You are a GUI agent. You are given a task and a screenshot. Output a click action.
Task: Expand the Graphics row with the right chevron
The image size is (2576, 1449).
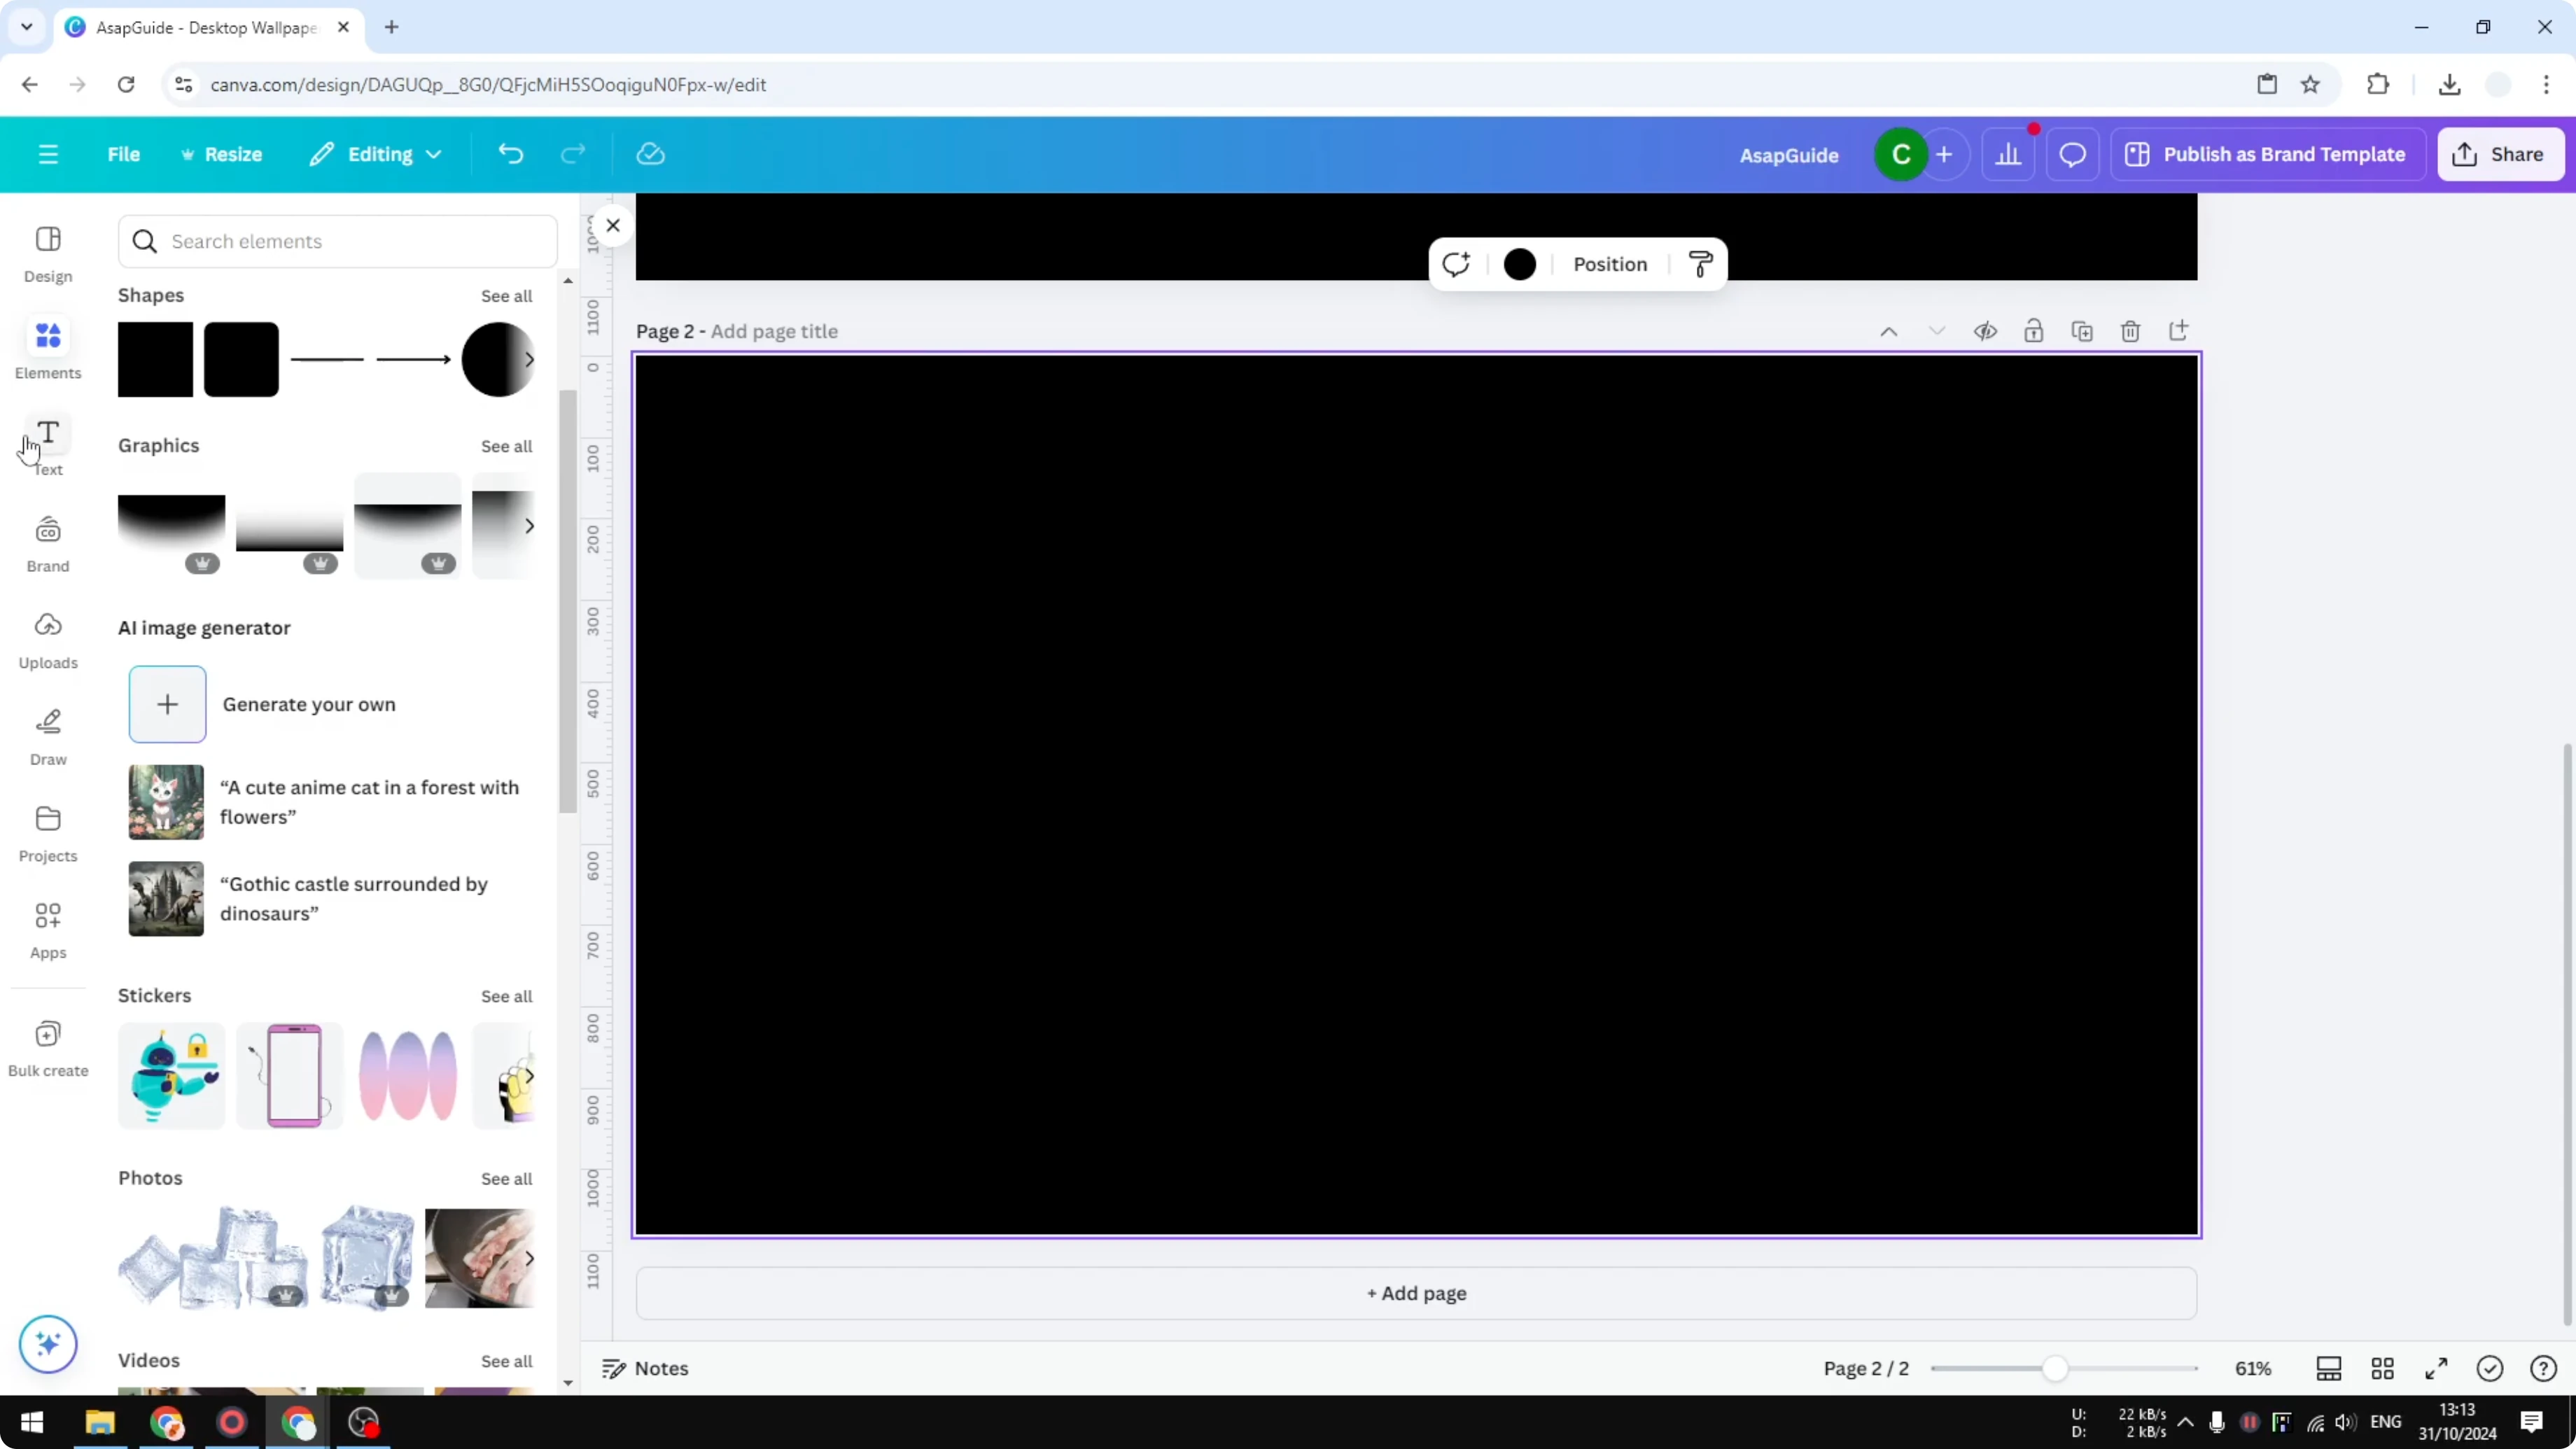(x=529, y=525)
